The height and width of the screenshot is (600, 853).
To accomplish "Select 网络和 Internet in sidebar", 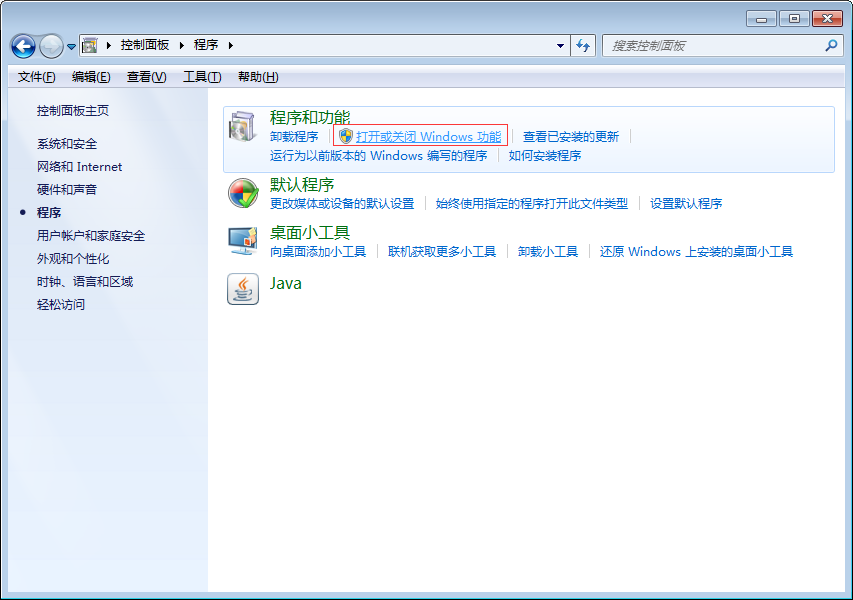I will pyautogui.click(x=79, y=167).
